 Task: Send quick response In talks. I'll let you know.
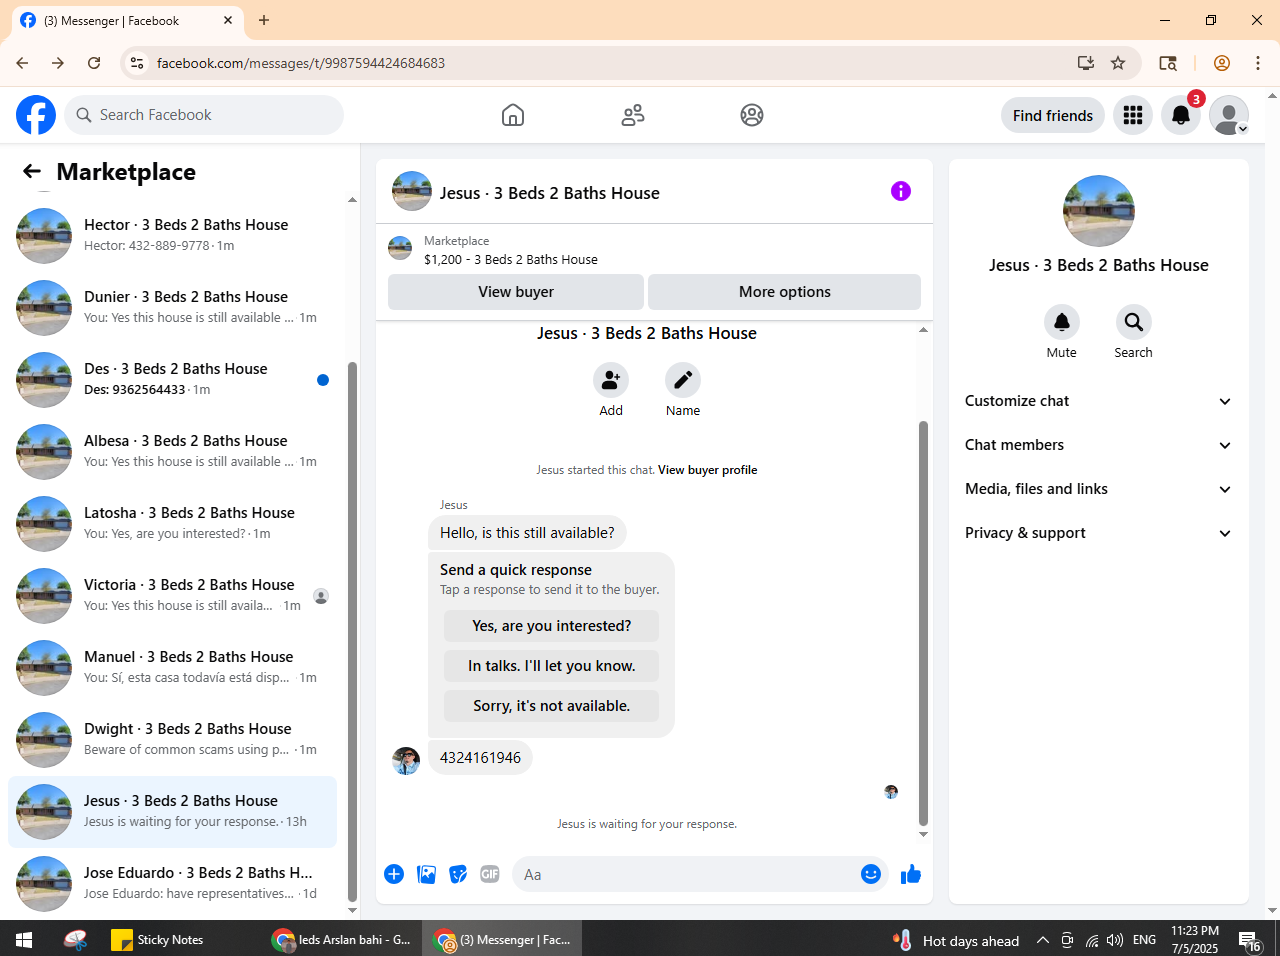(x=551, y=666)
